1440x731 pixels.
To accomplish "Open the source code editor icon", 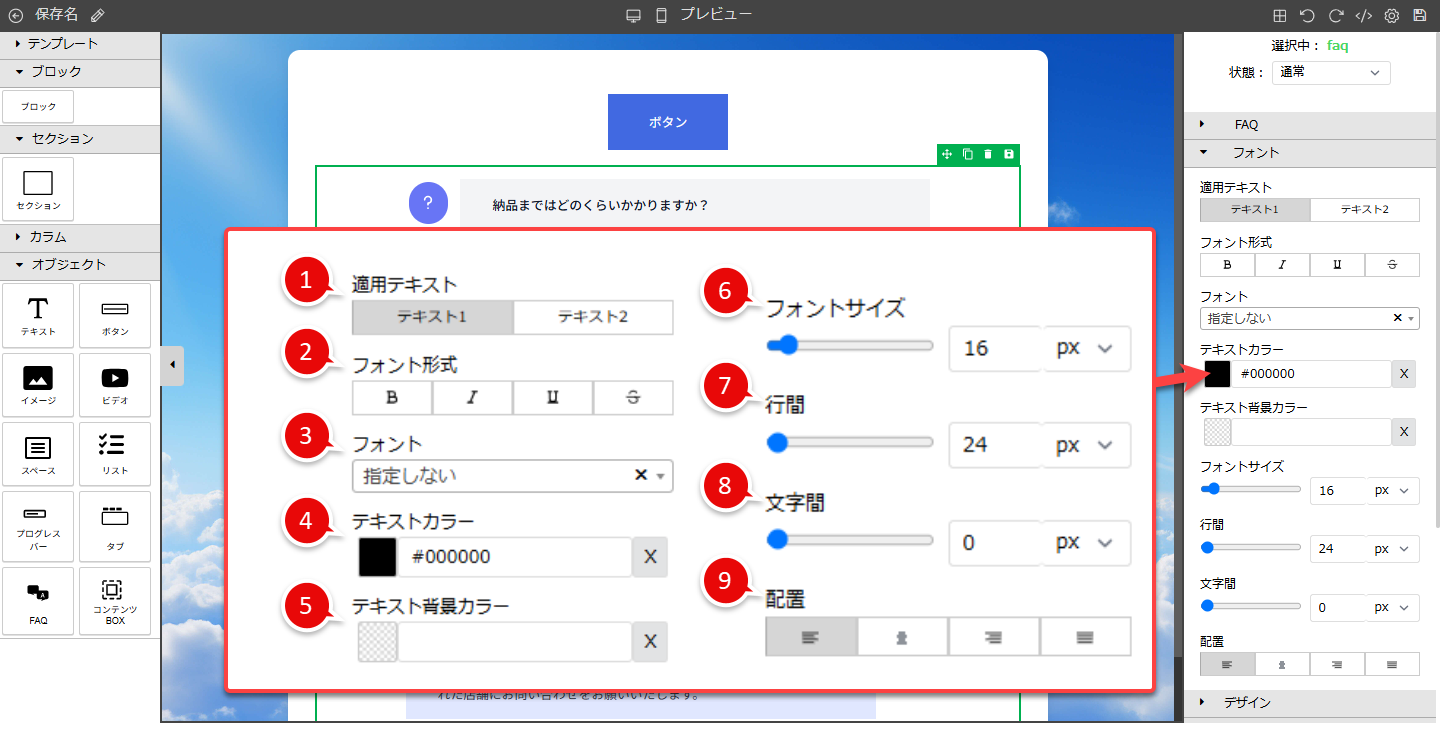I will [x=1363, y=15].
